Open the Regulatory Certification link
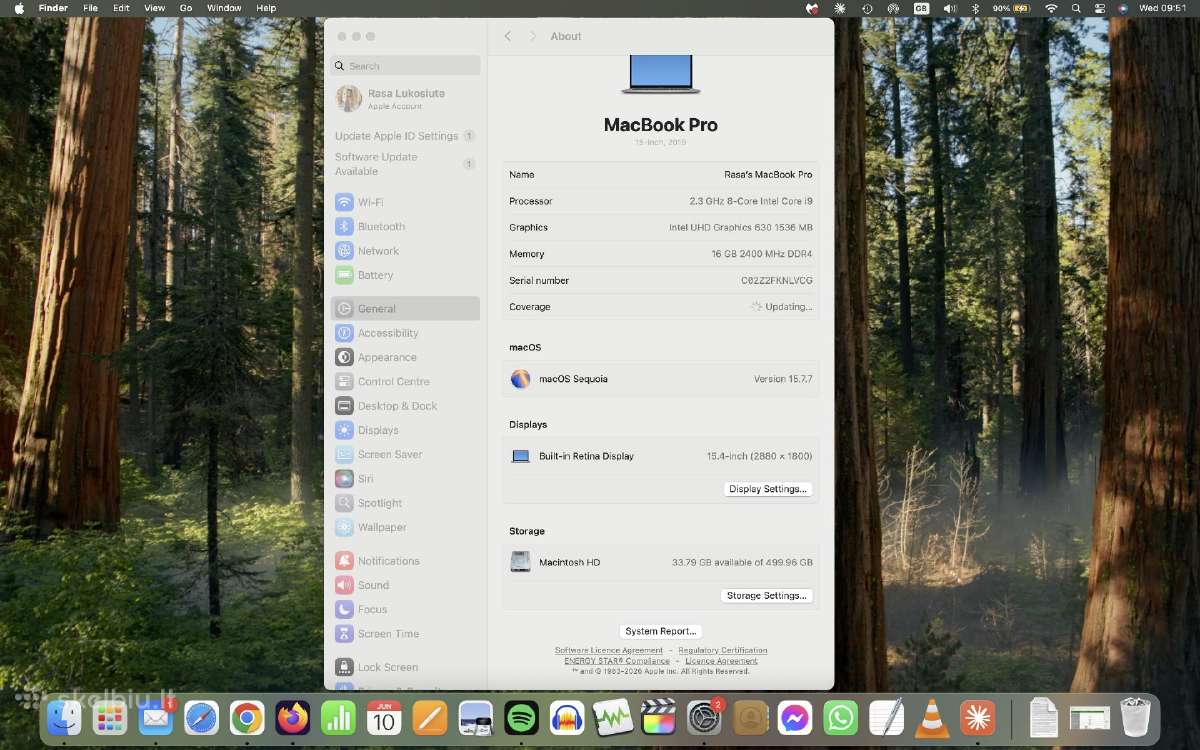 (x=723, y=651)
